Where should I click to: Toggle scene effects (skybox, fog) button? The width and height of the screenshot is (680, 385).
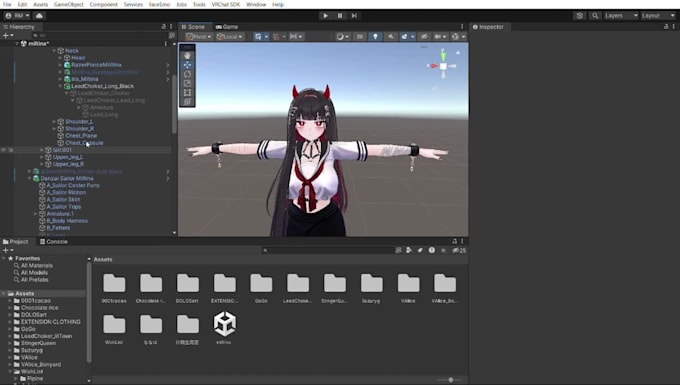pos(404,36)
